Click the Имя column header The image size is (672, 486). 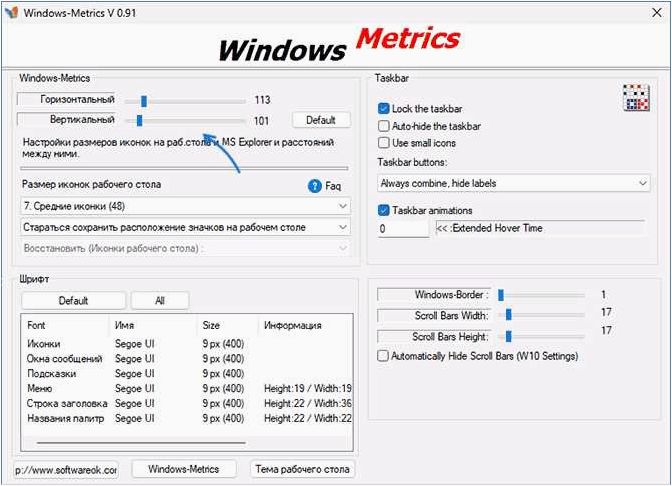(153, 325)
